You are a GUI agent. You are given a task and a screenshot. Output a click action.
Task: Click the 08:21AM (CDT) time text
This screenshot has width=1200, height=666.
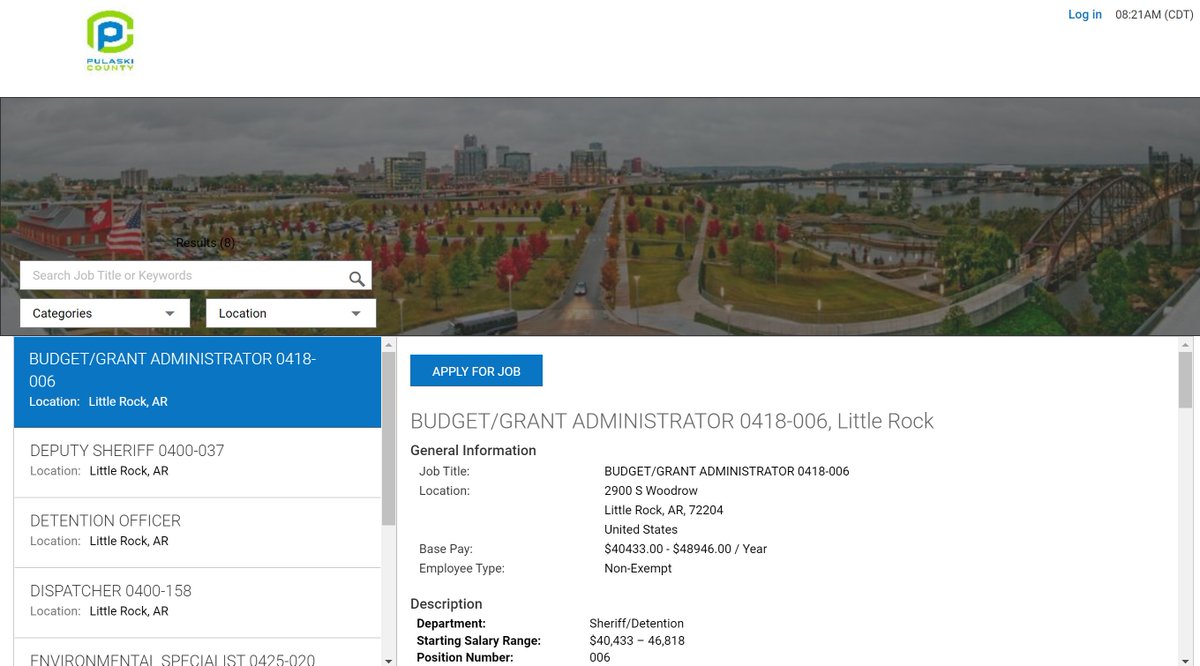[1154, 15]
